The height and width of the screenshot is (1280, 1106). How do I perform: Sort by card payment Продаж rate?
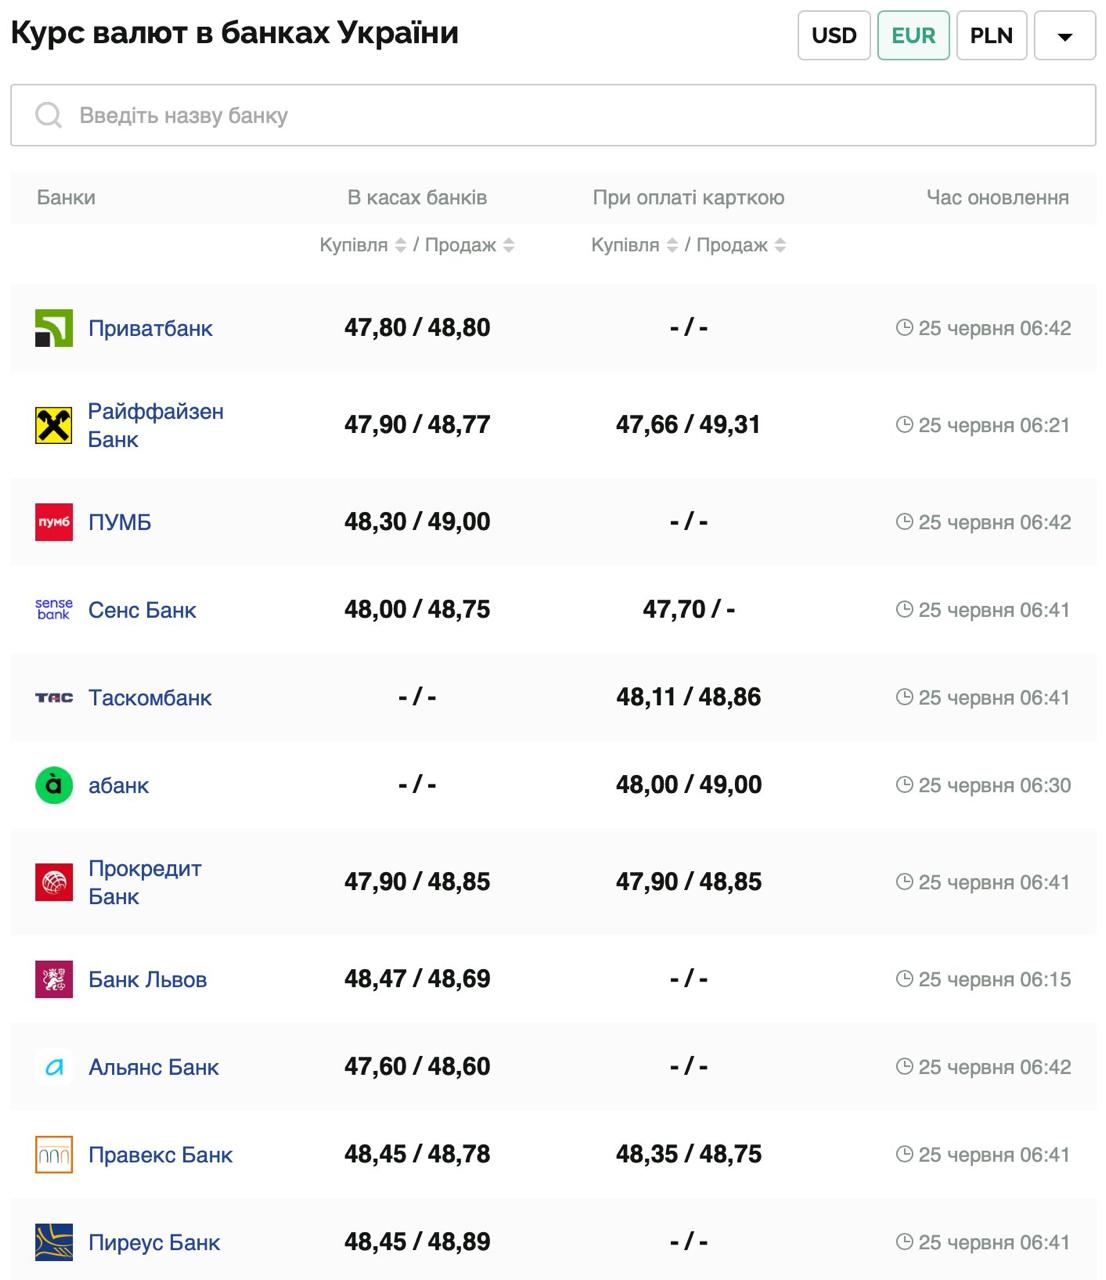tap(780, 245)
